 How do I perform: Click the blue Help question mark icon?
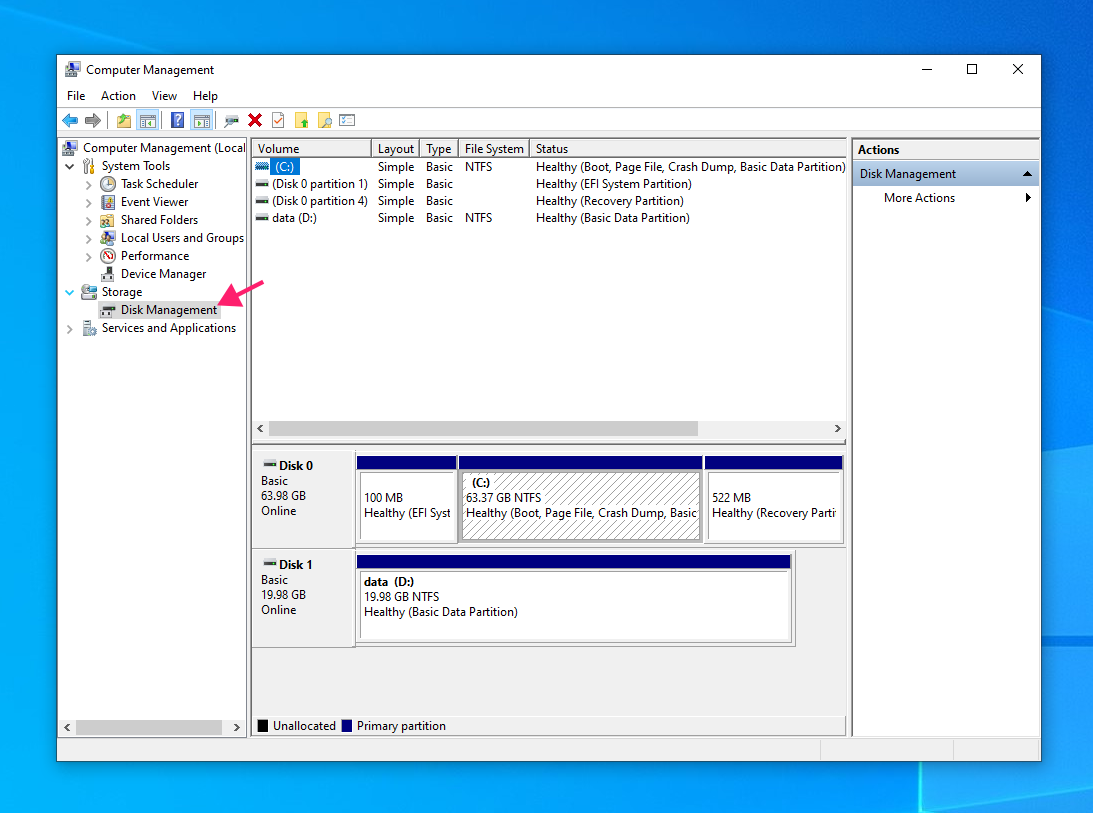pos(178,121)
